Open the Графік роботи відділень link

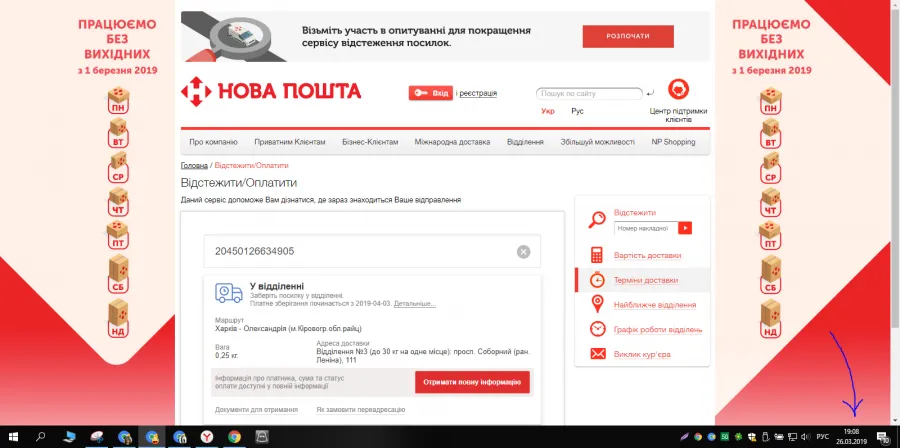coord(658,330)
